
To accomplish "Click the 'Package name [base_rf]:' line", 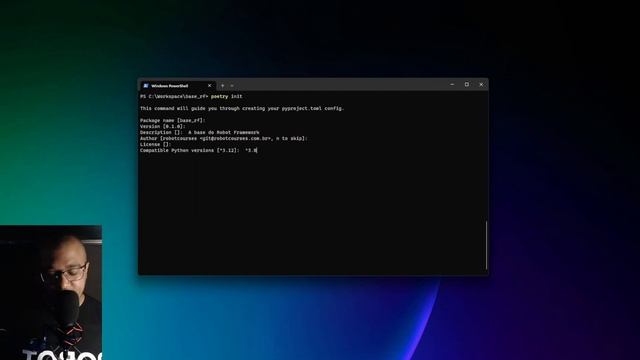I will coord(173,120).
